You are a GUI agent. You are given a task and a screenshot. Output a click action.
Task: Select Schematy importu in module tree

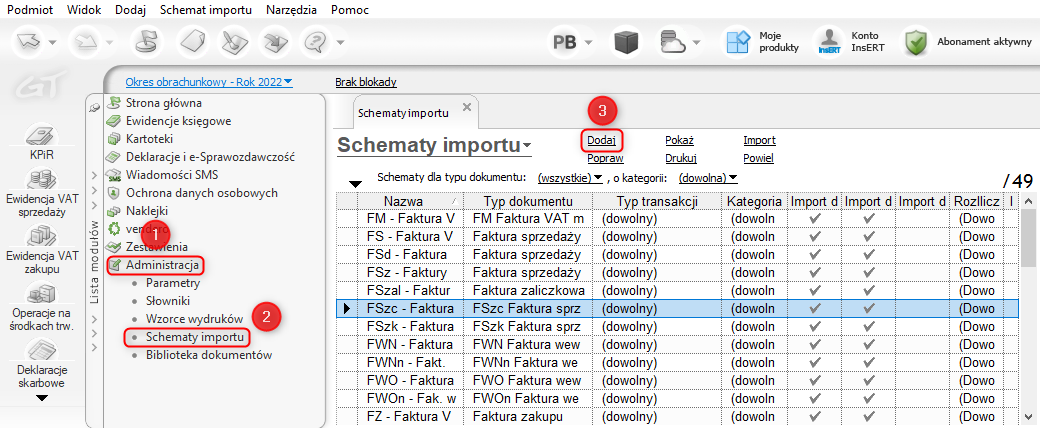pos(195,337)
